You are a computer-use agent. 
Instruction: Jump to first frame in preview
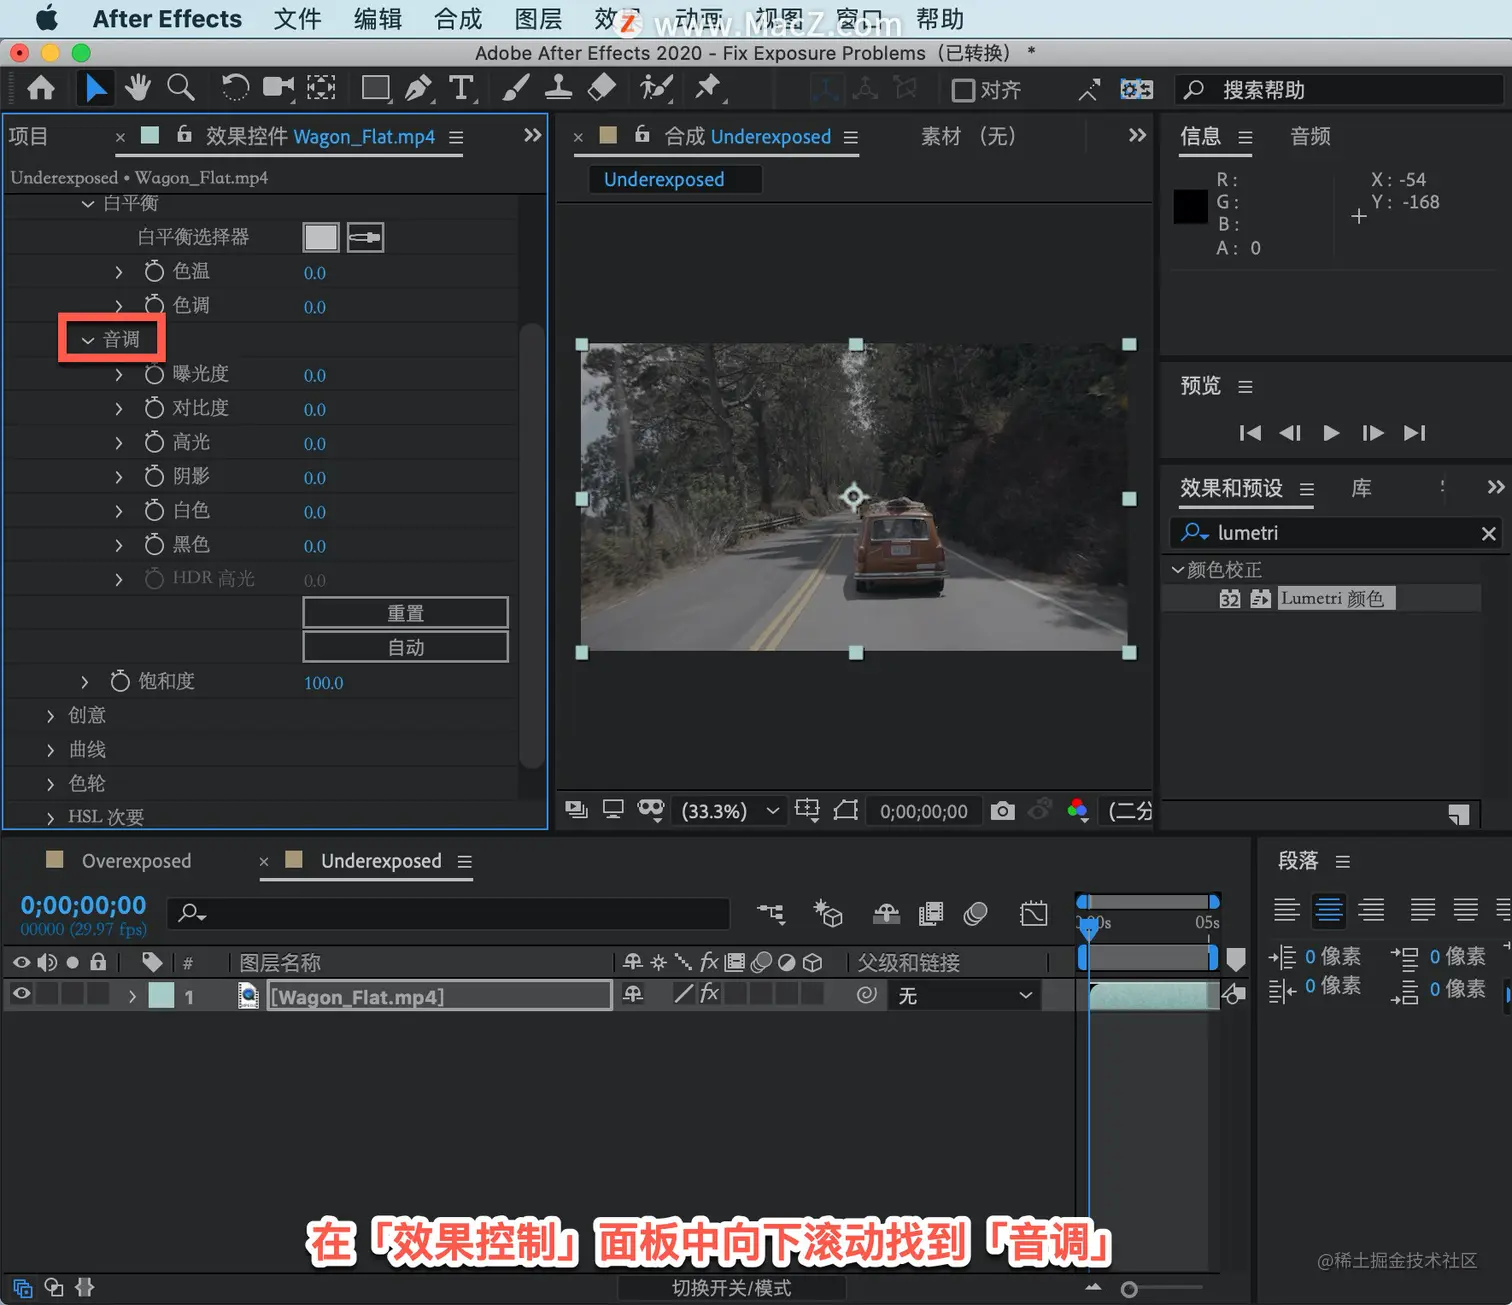[1250, 433]
